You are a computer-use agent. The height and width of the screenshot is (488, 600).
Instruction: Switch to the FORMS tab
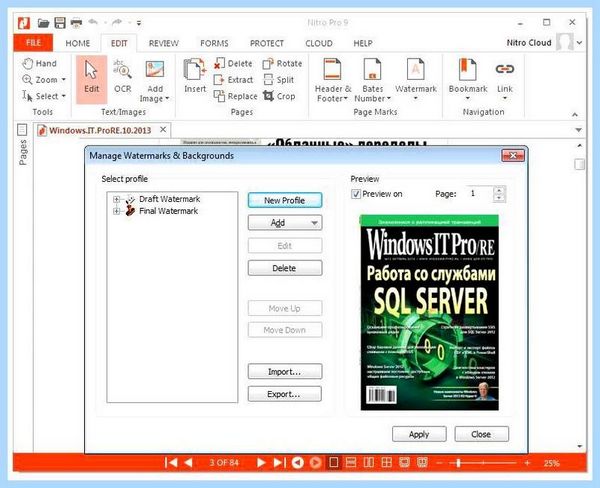click(x=214, y=43)
